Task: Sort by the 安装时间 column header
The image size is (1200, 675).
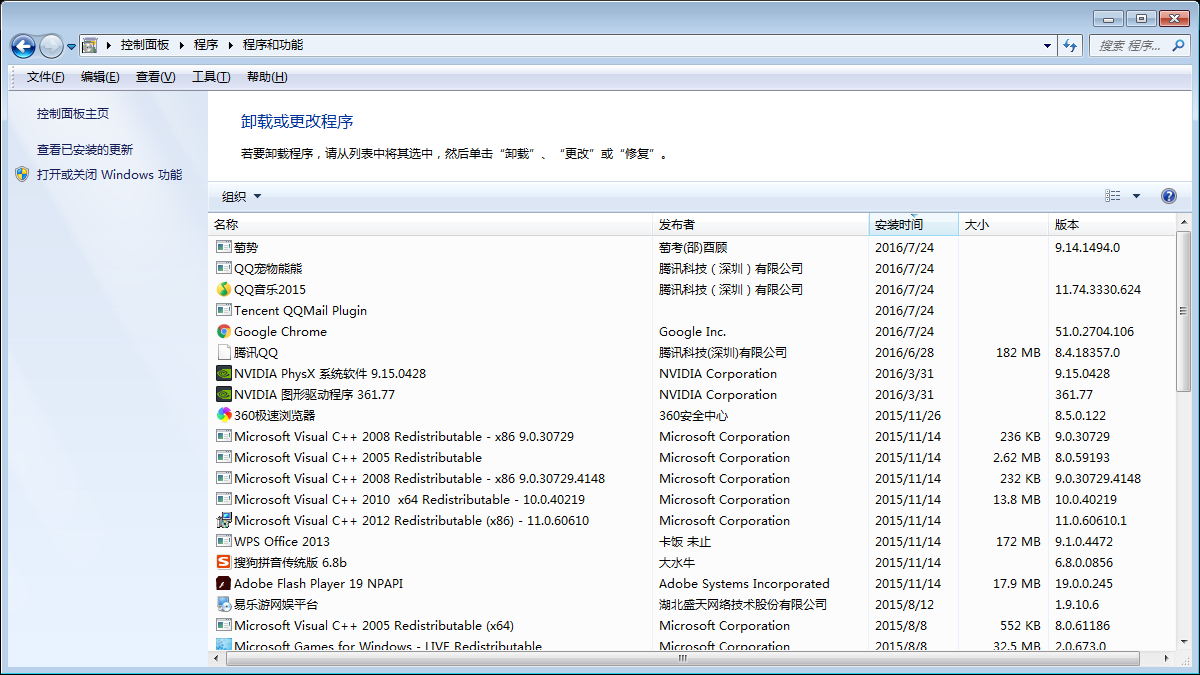Action: (914, 225)
